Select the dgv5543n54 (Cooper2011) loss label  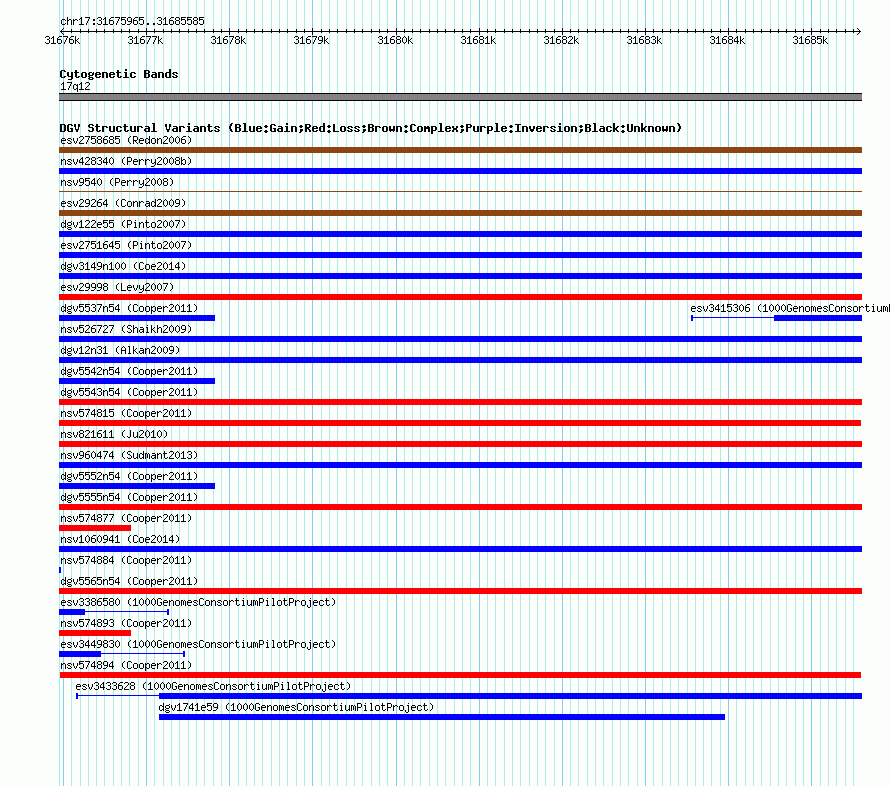tap(129, 392)
